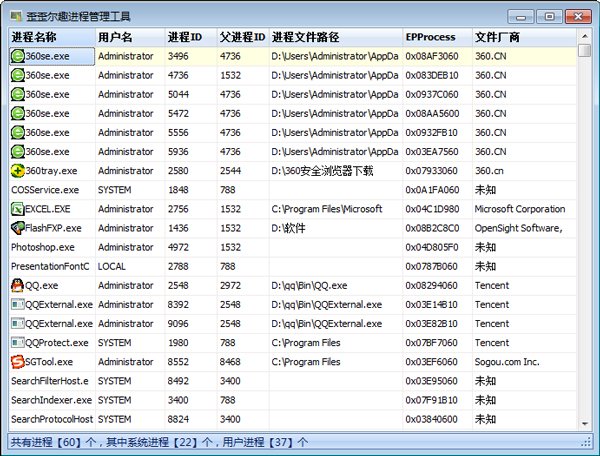Click the Microsoft Corporation vendor cell
The image size is (600, 456).
coord(520,209)
